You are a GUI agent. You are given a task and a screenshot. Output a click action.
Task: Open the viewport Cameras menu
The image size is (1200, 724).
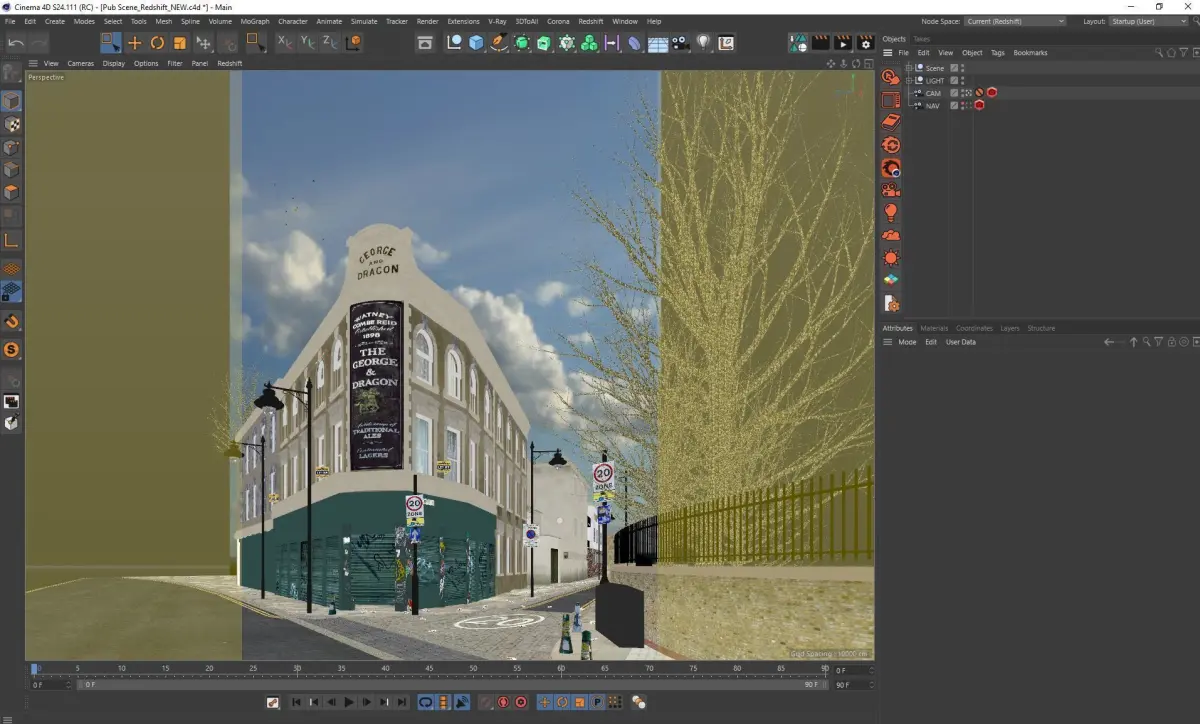(80, 63)
